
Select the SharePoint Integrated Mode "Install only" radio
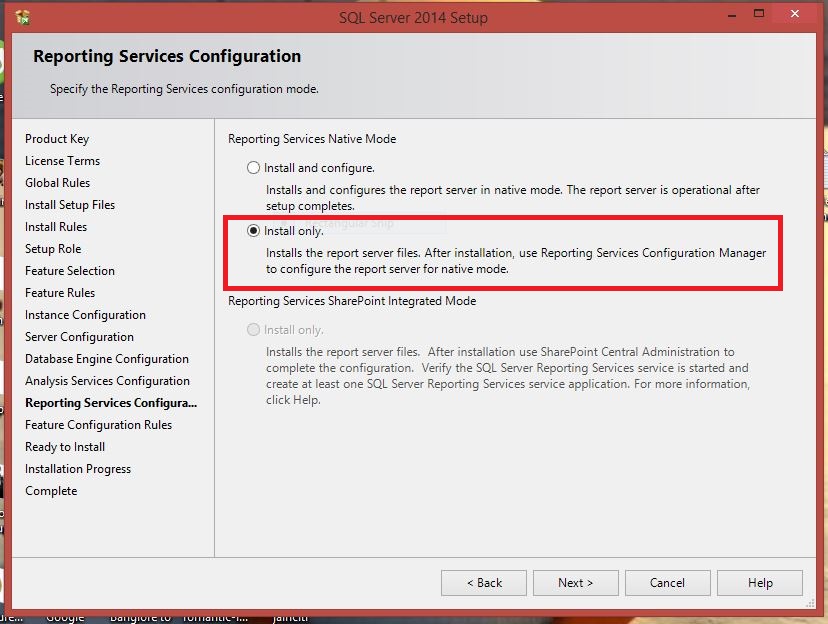(254, 330)
